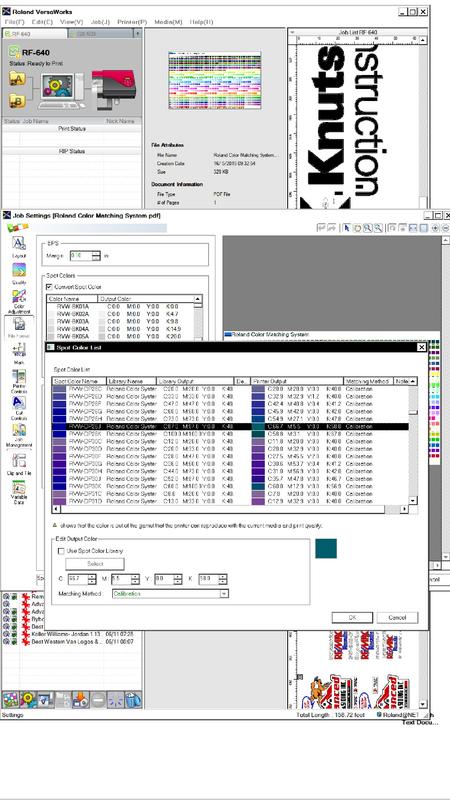Enable the Use Spot Color Library checkbox
Viewport: 450px width, 800px height.
(x=61, y=551)
